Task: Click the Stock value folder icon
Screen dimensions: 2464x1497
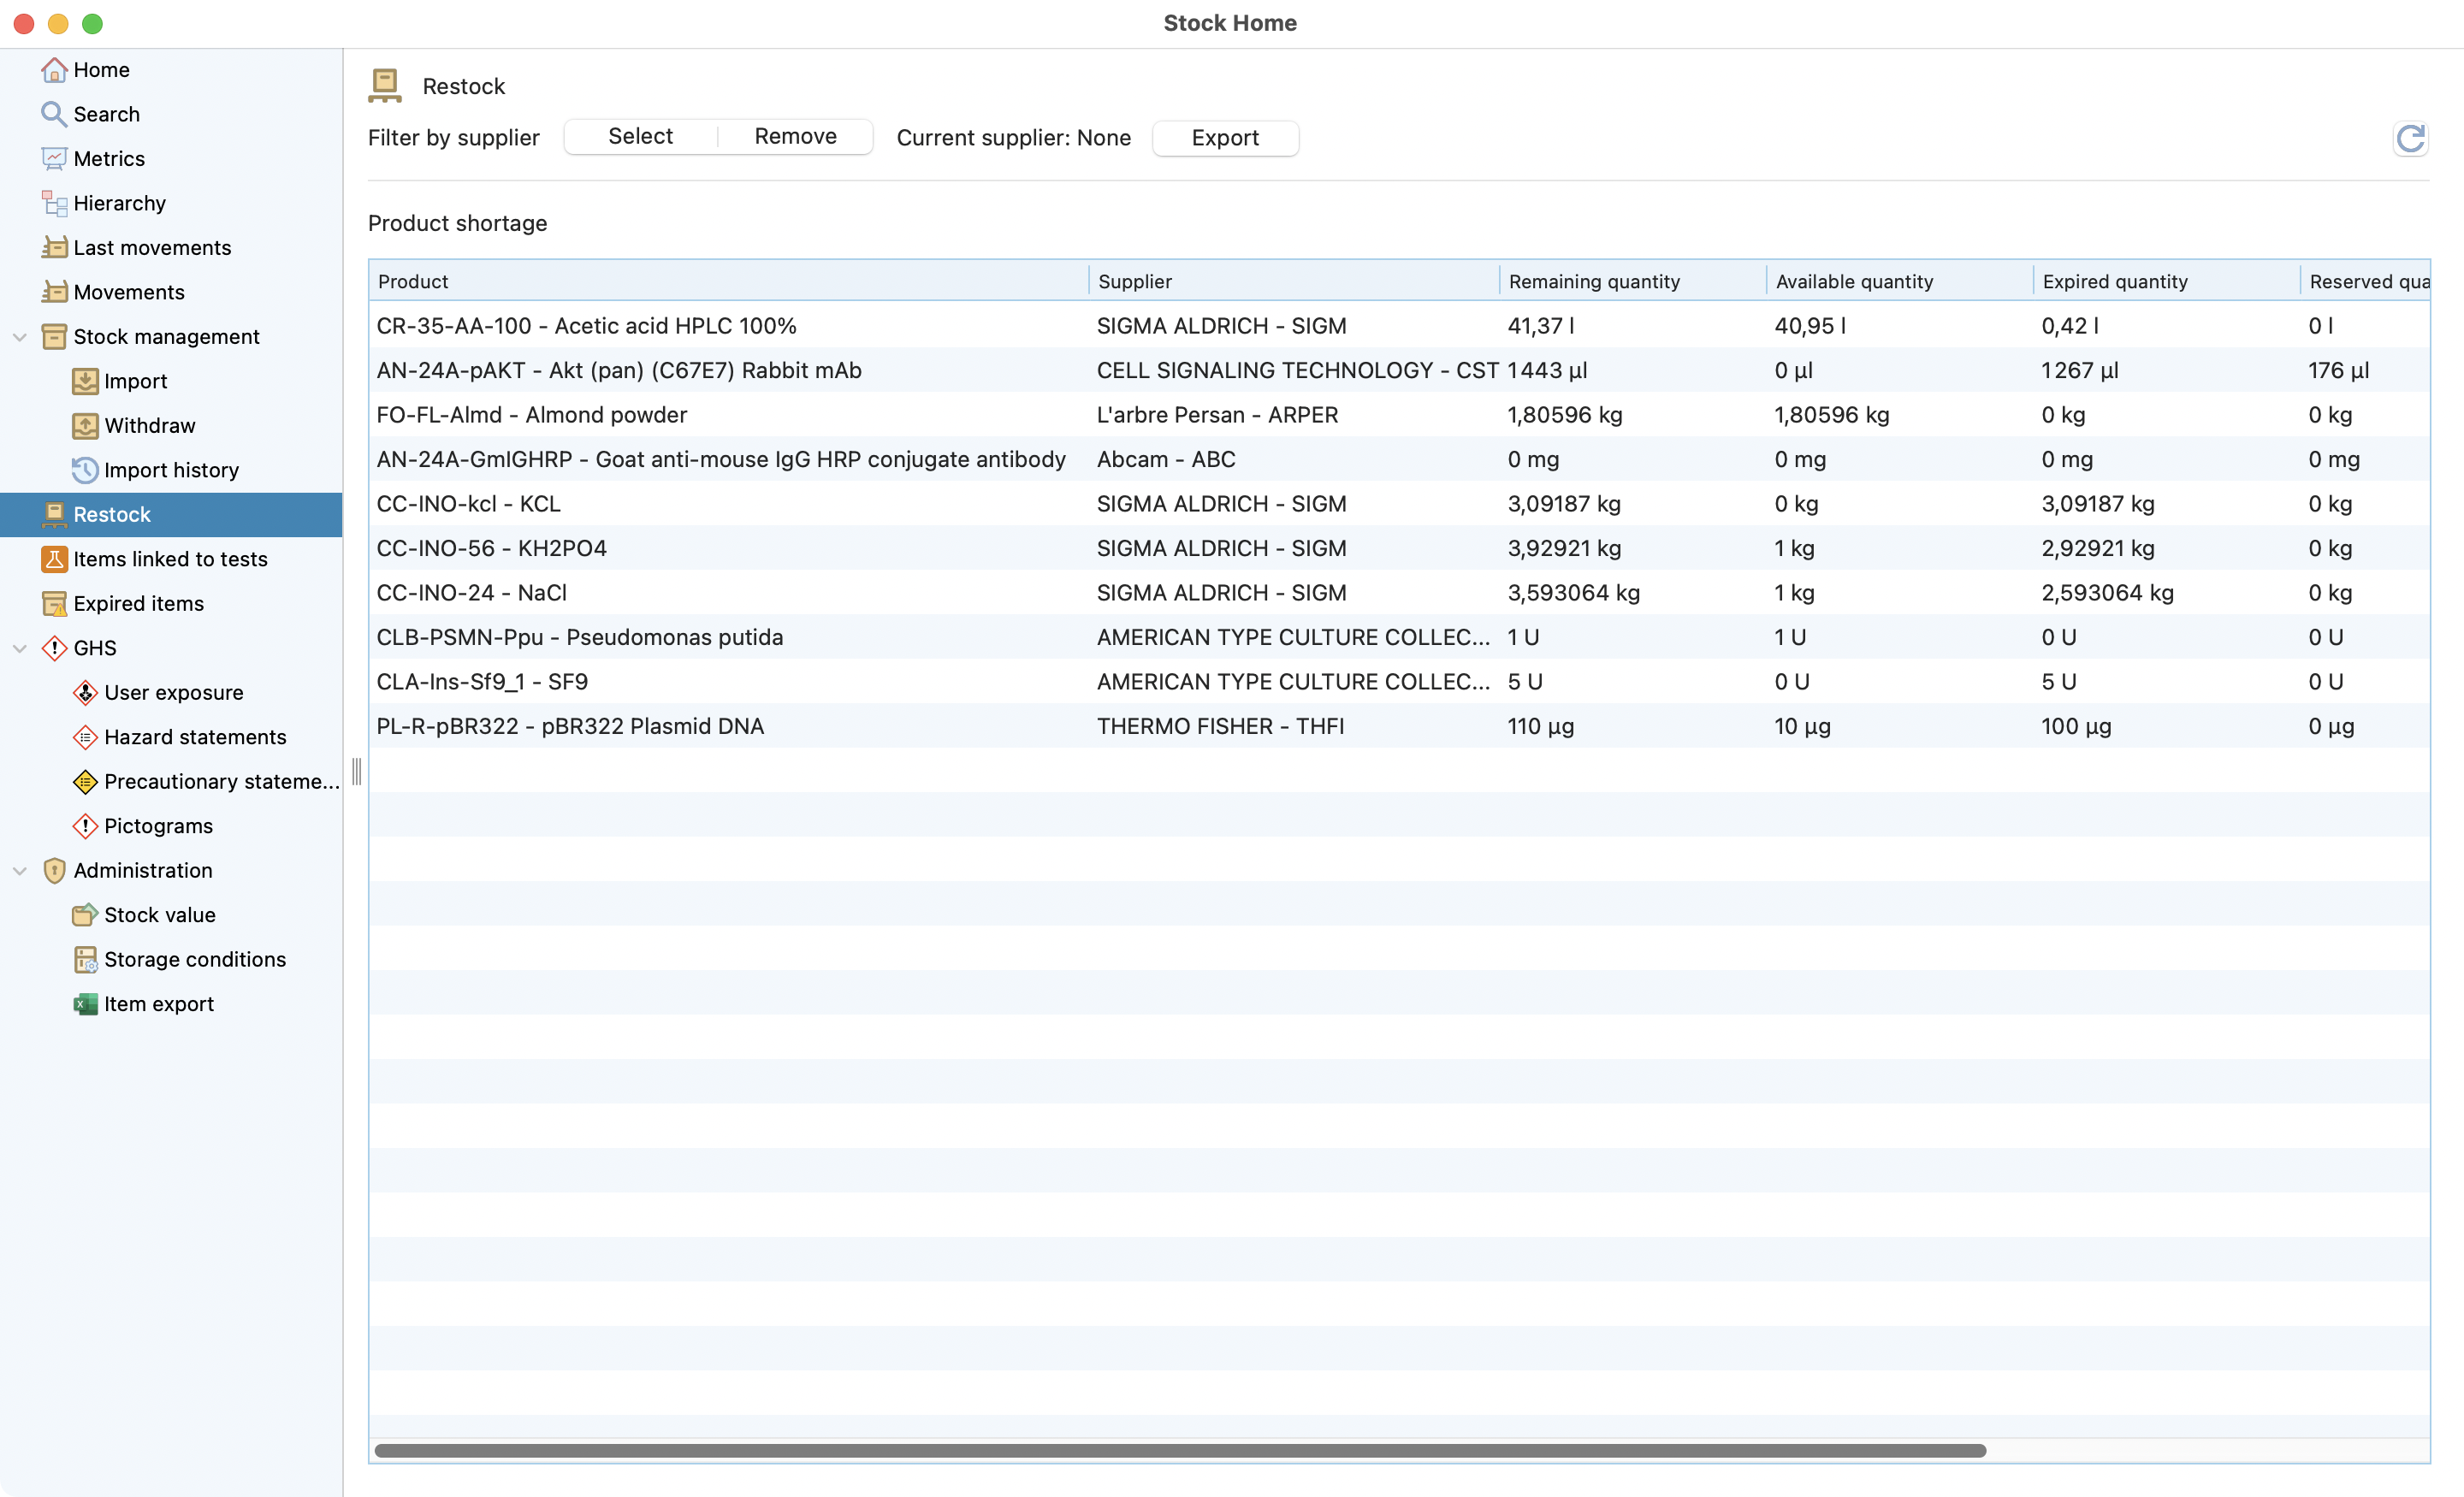Action: pos(85,915)
